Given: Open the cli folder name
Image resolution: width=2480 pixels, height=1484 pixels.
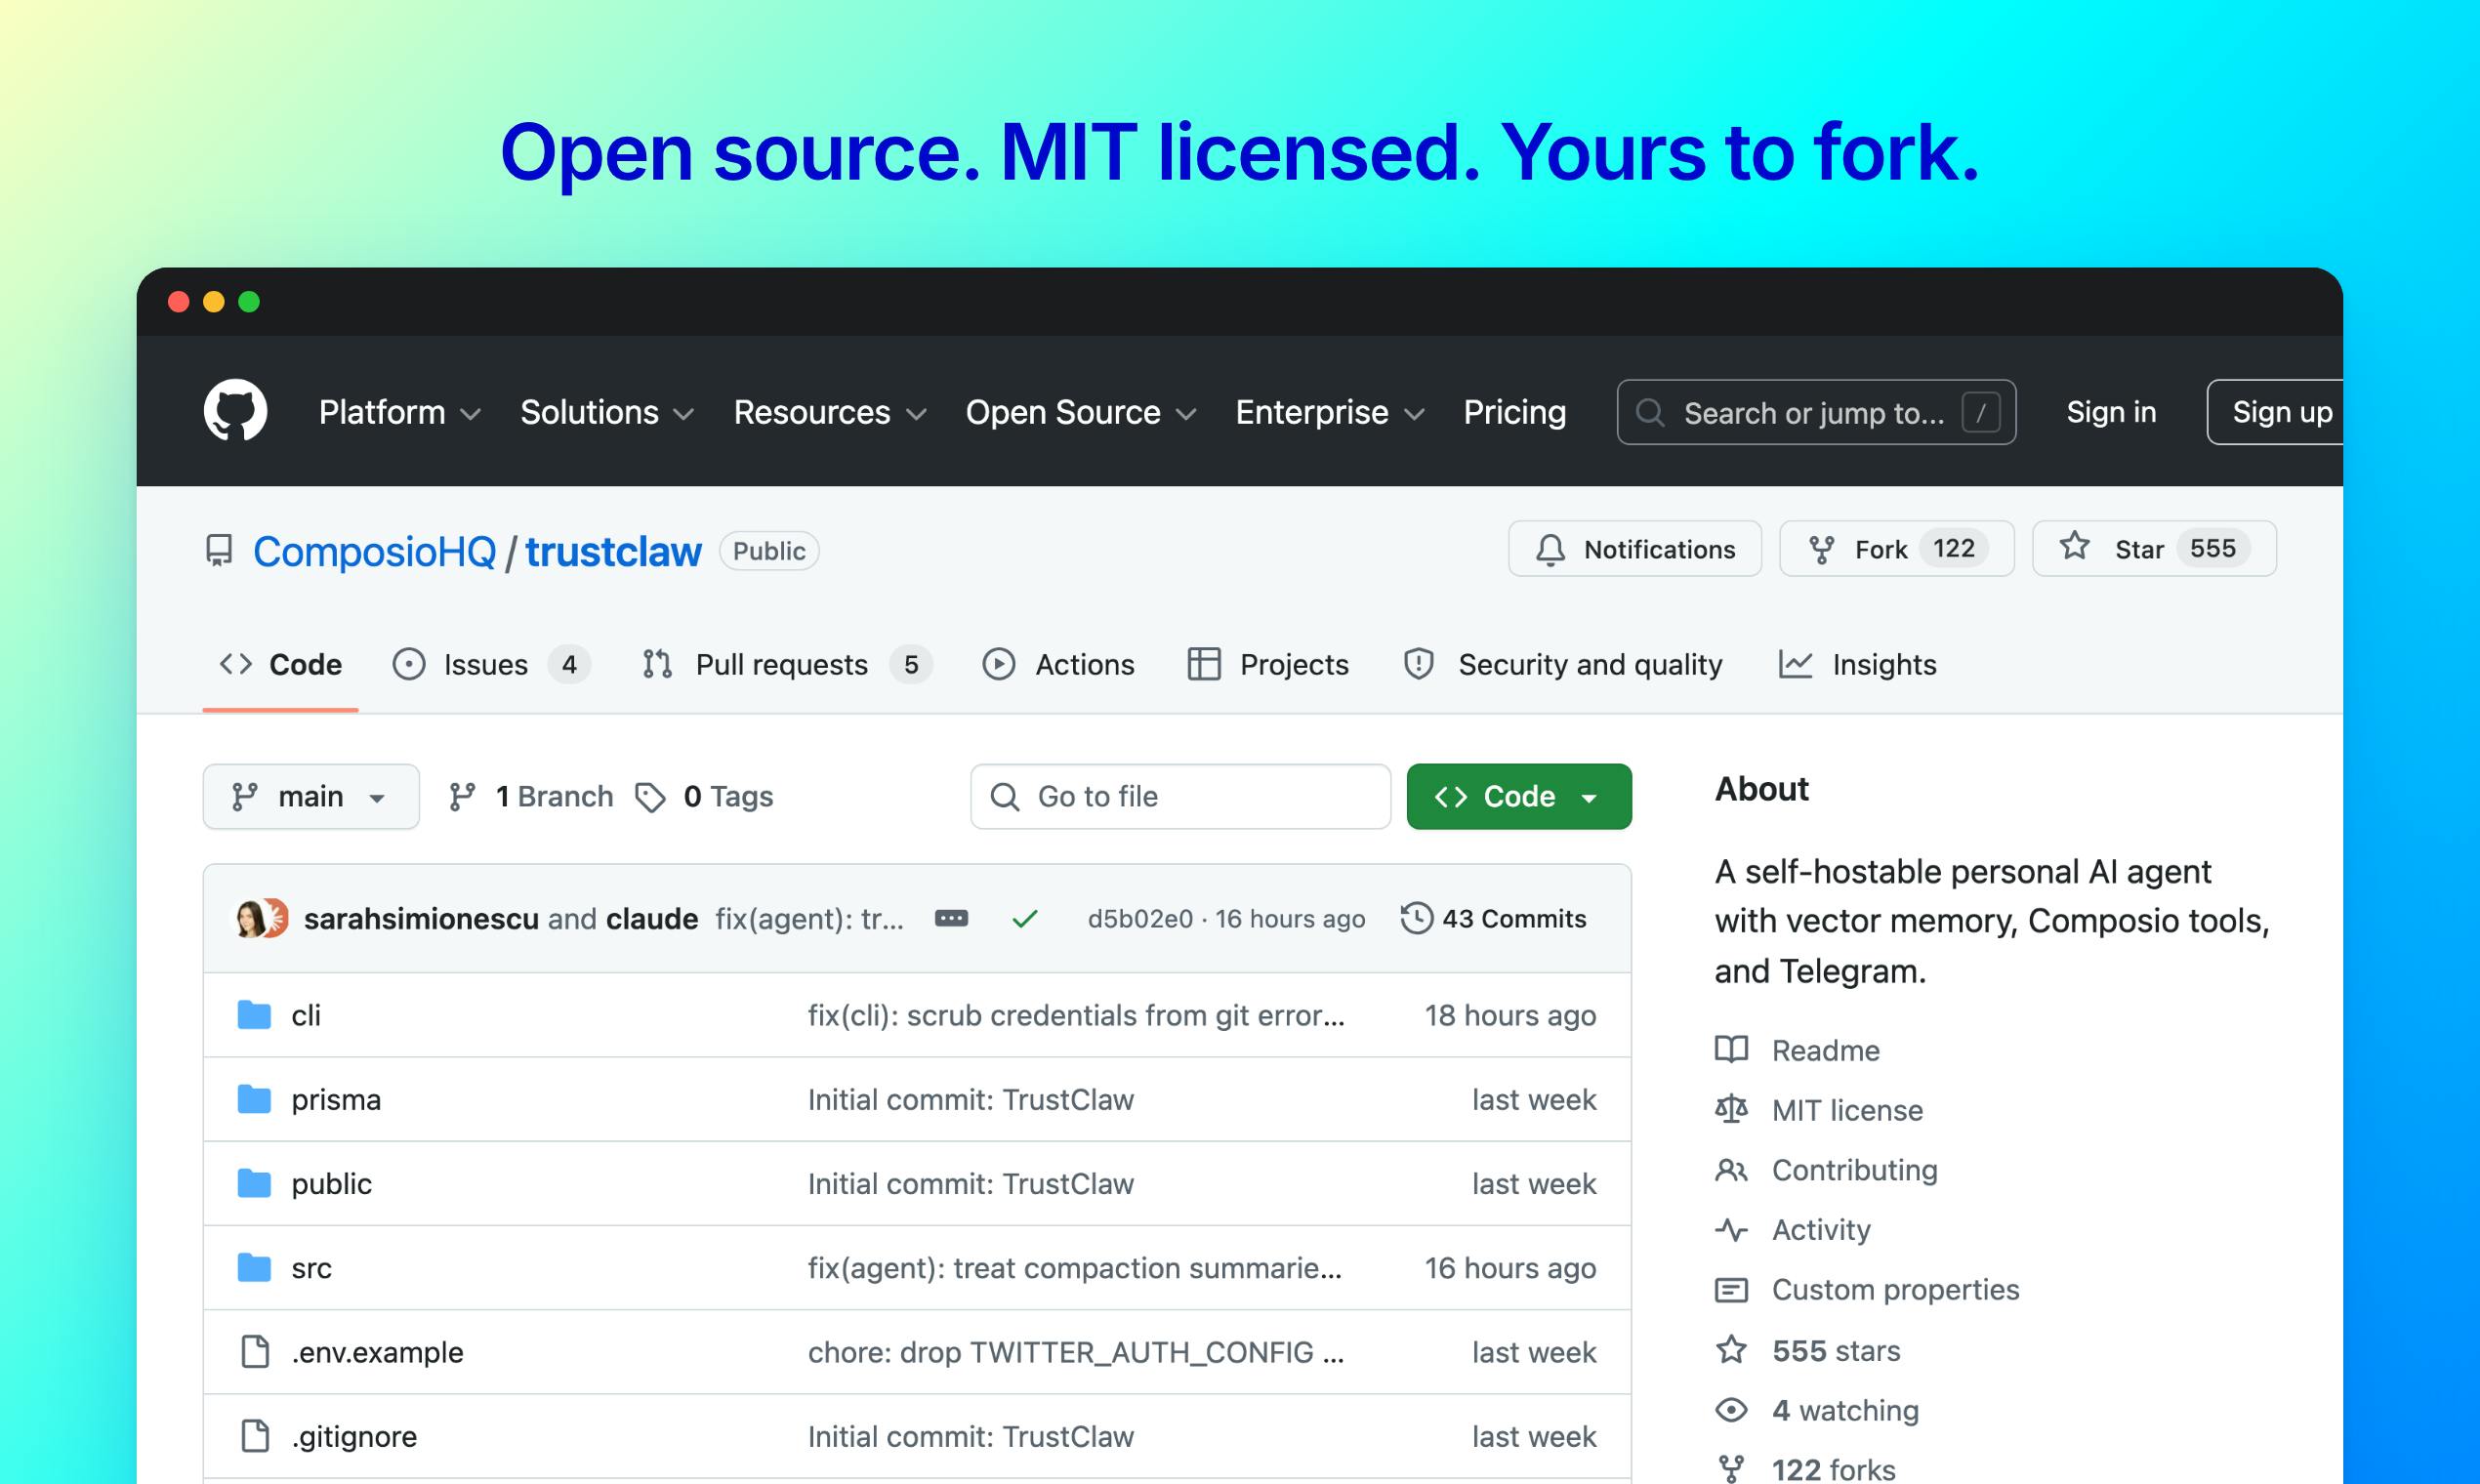Looking at the screenshot, I should click(x=306, y=1015).
